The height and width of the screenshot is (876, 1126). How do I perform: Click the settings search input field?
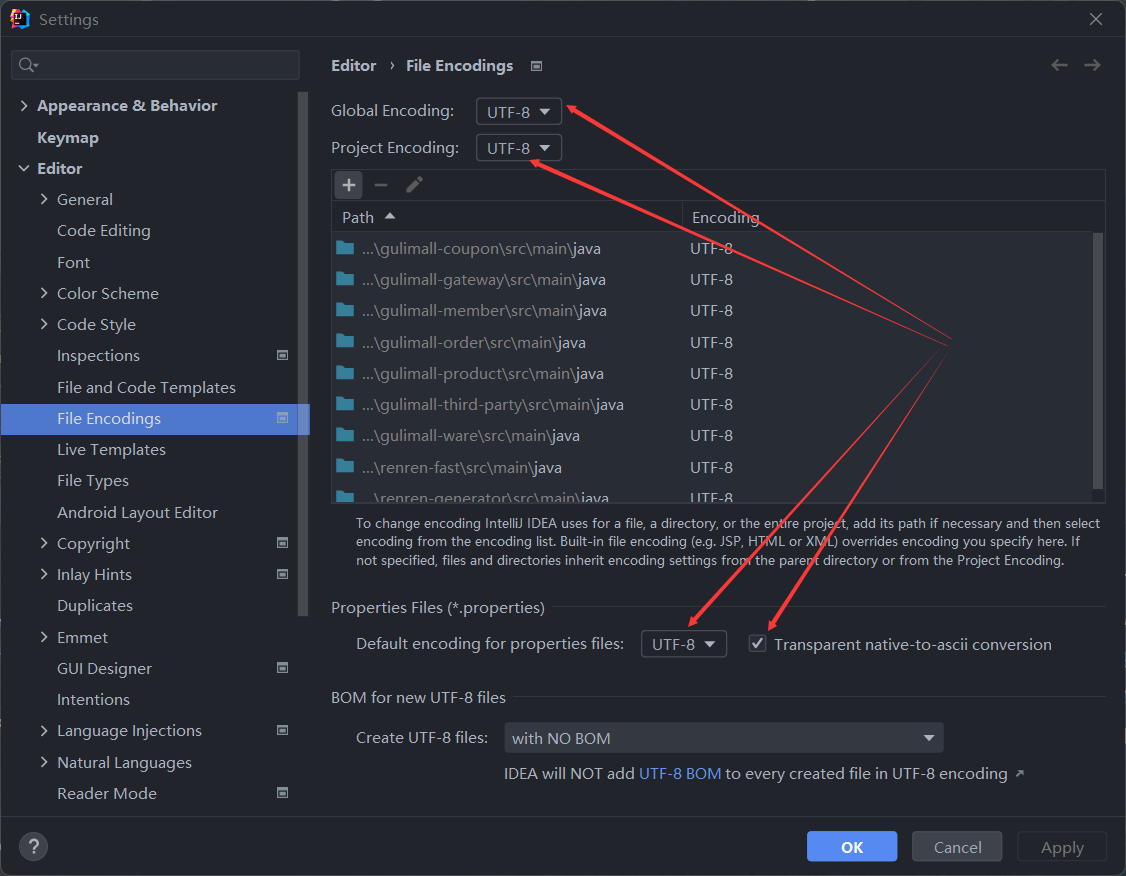(155, 65)
